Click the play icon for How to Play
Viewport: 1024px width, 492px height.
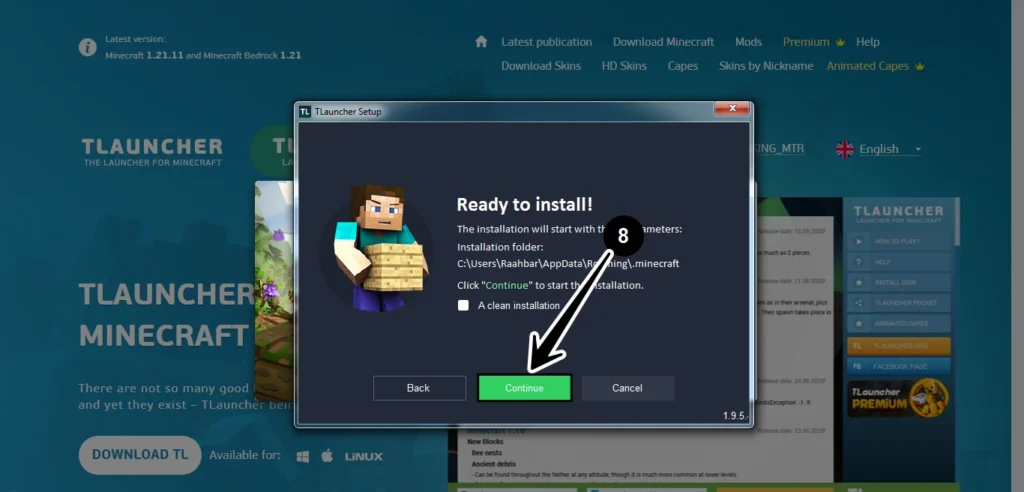pos(859,241)
